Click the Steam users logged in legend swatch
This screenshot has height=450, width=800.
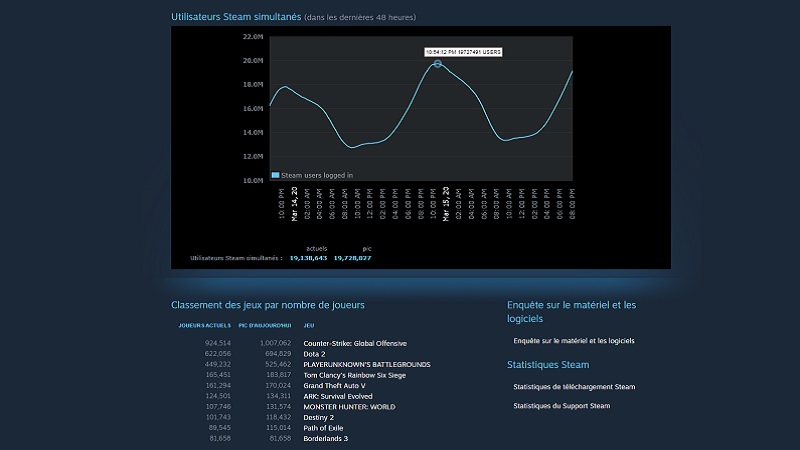pyautogui.click(x=275, y=175)
